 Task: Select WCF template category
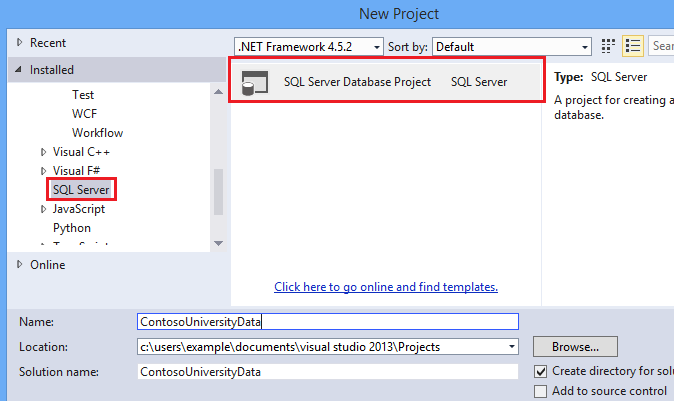tap(85, 113)
